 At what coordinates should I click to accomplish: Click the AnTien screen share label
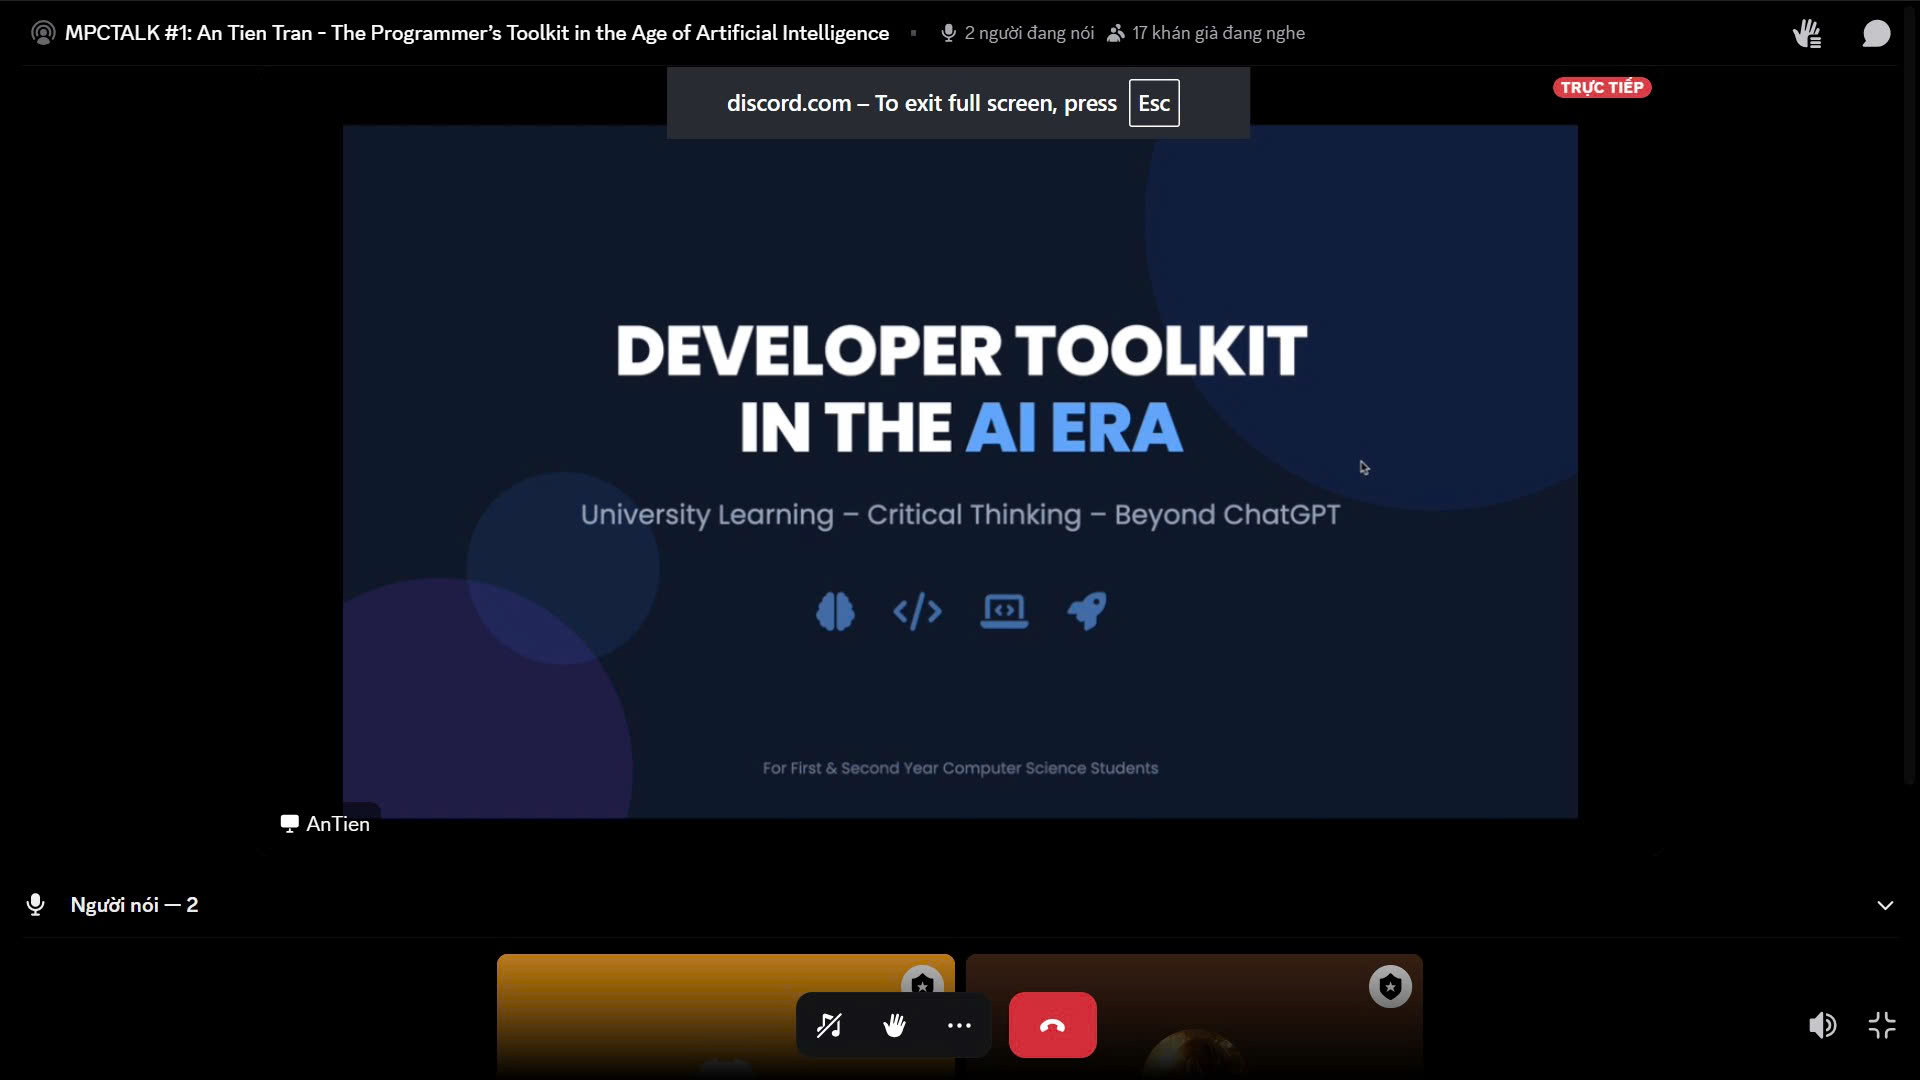(x=326, y=824)
